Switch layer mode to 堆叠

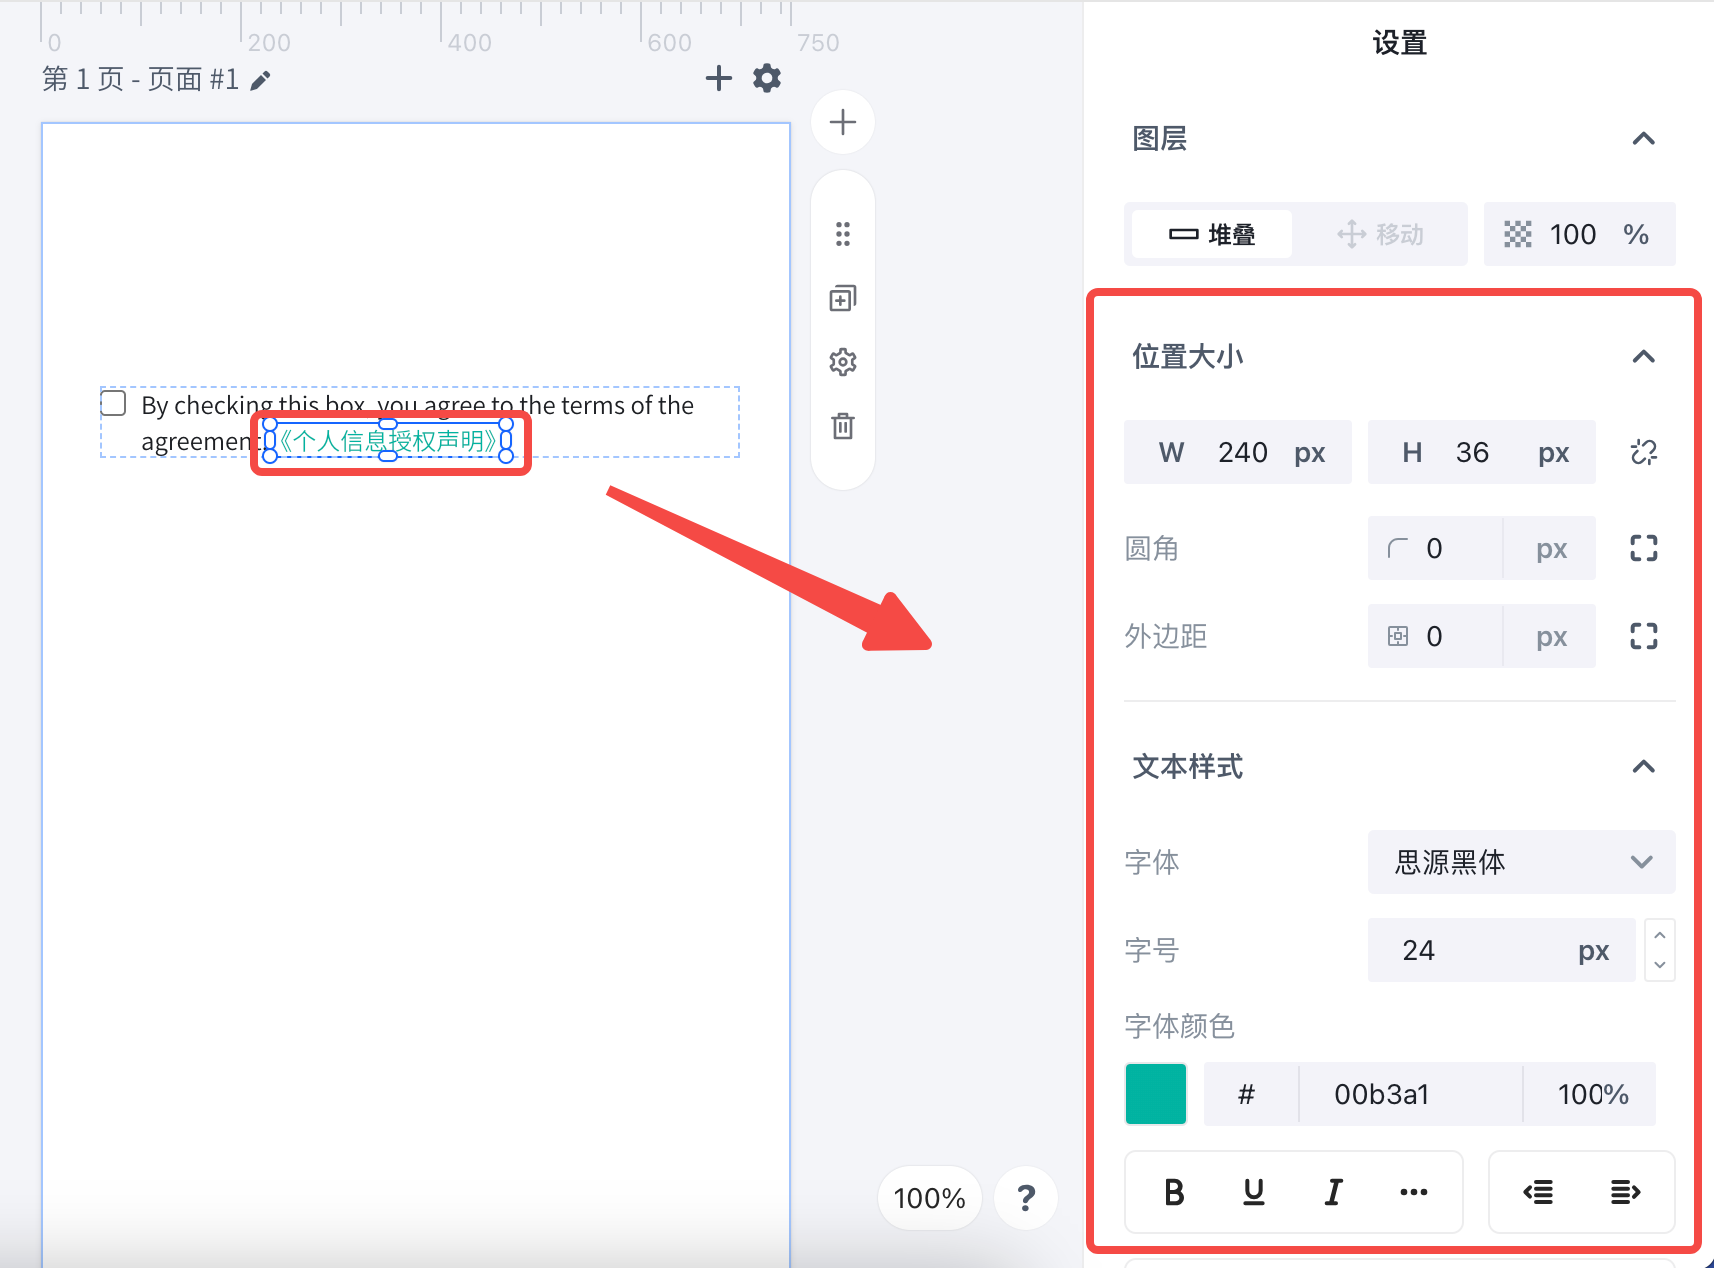click(1212, 234)
